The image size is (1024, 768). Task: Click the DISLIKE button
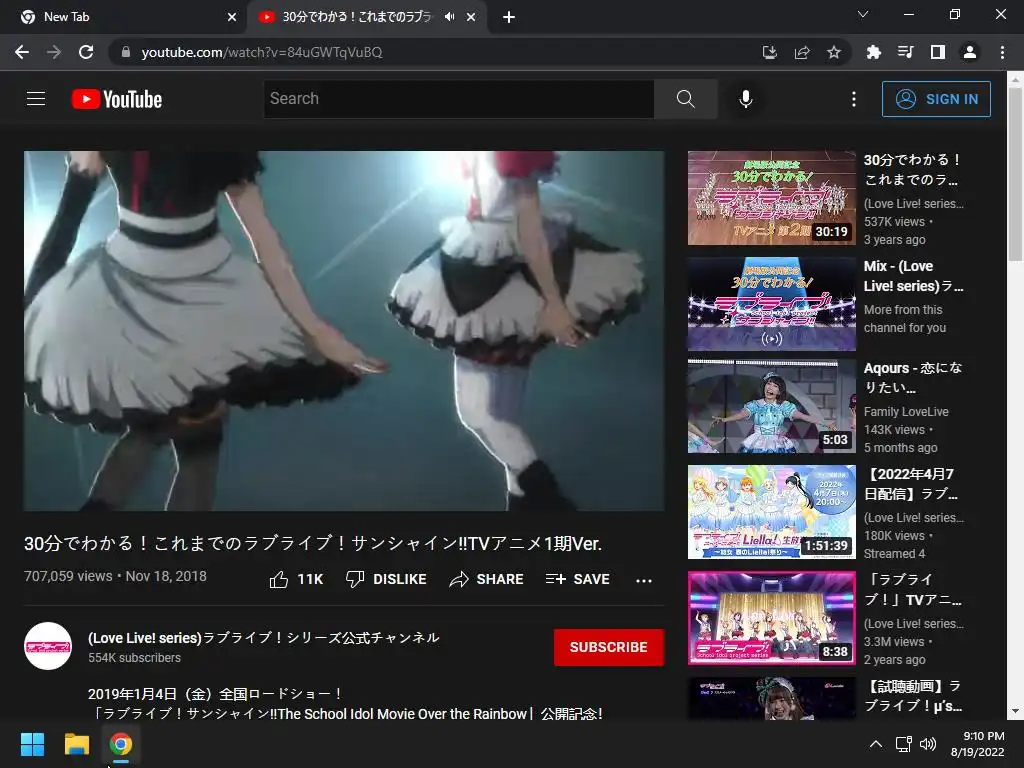(386, 579)
